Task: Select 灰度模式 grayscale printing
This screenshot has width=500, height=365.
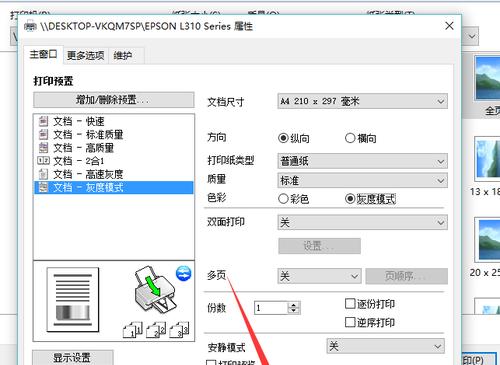Action: 350,199
